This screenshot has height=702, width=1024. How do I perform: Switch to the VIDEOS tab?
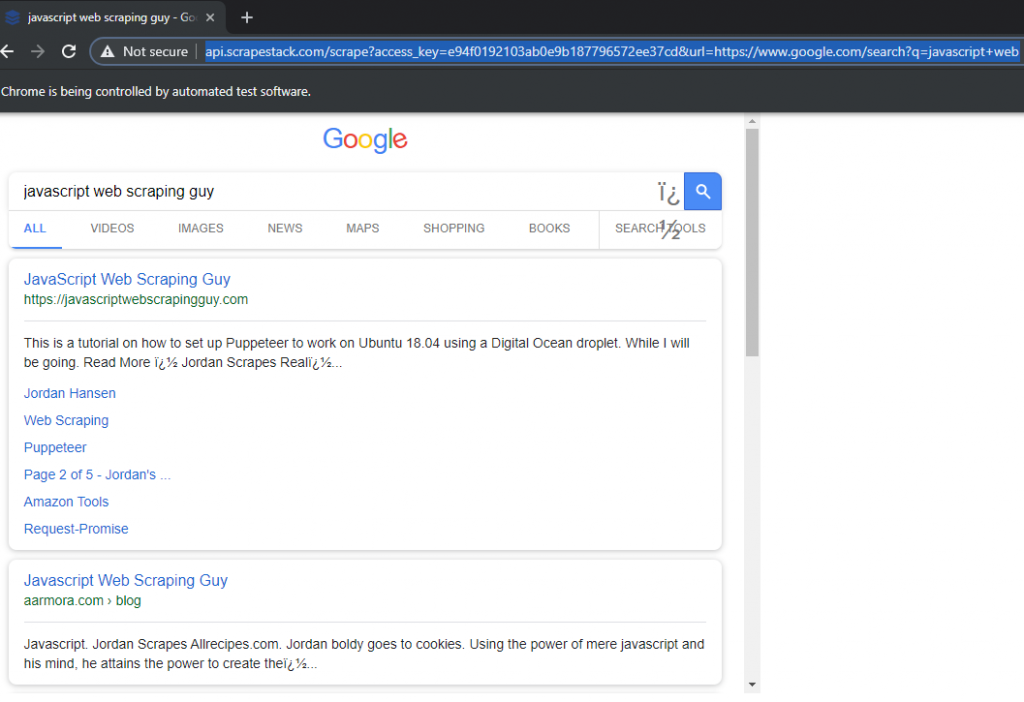pos(112,229)
